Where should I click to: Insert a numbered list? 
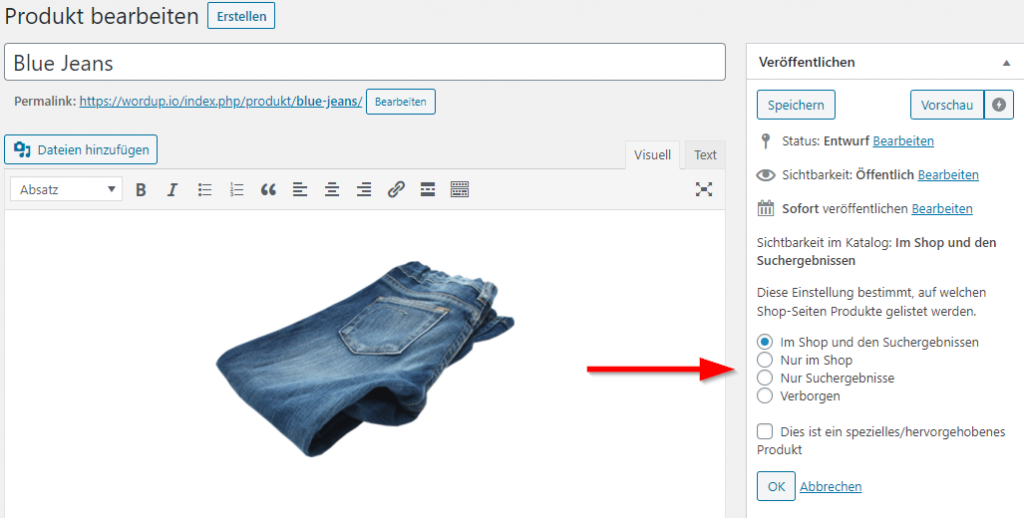point(236,189)
